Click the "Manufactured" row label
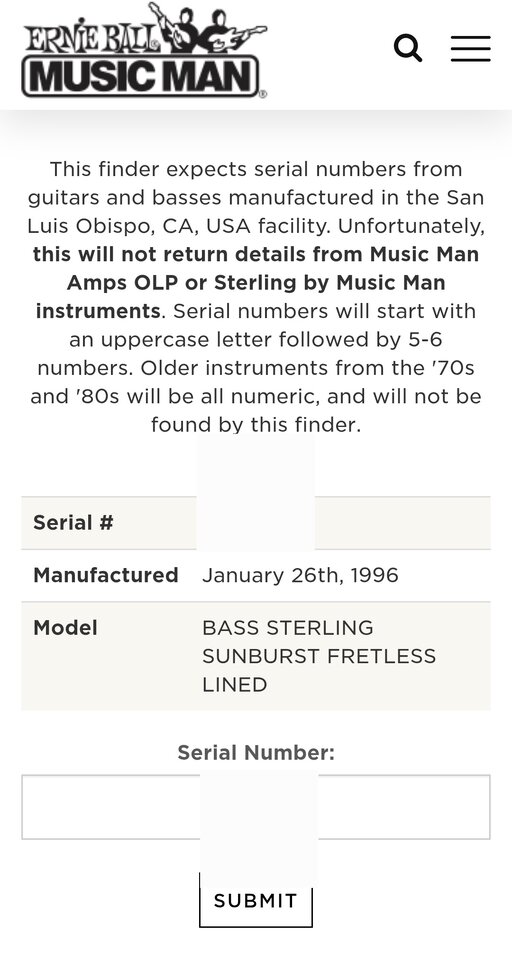 105,576
